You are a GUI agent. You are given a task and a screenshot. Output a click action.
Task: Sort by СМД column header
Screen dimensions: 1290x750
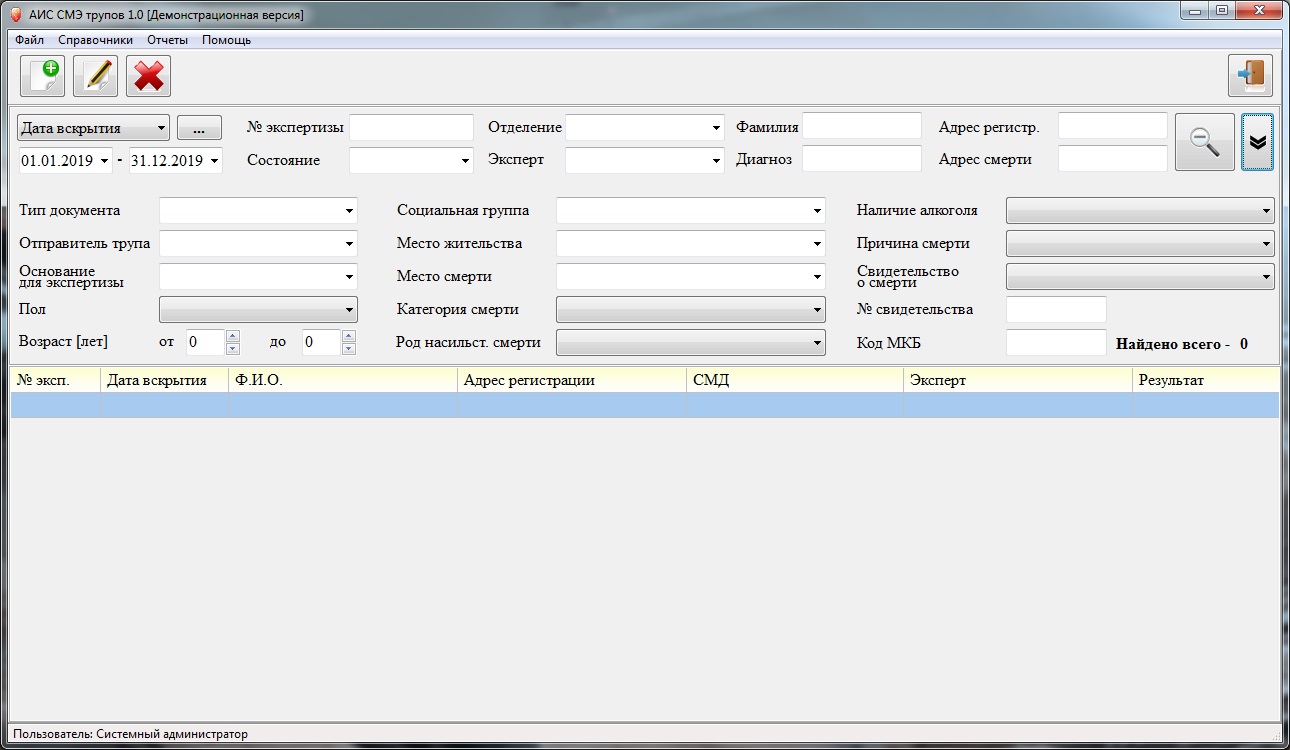pos(795,380)
